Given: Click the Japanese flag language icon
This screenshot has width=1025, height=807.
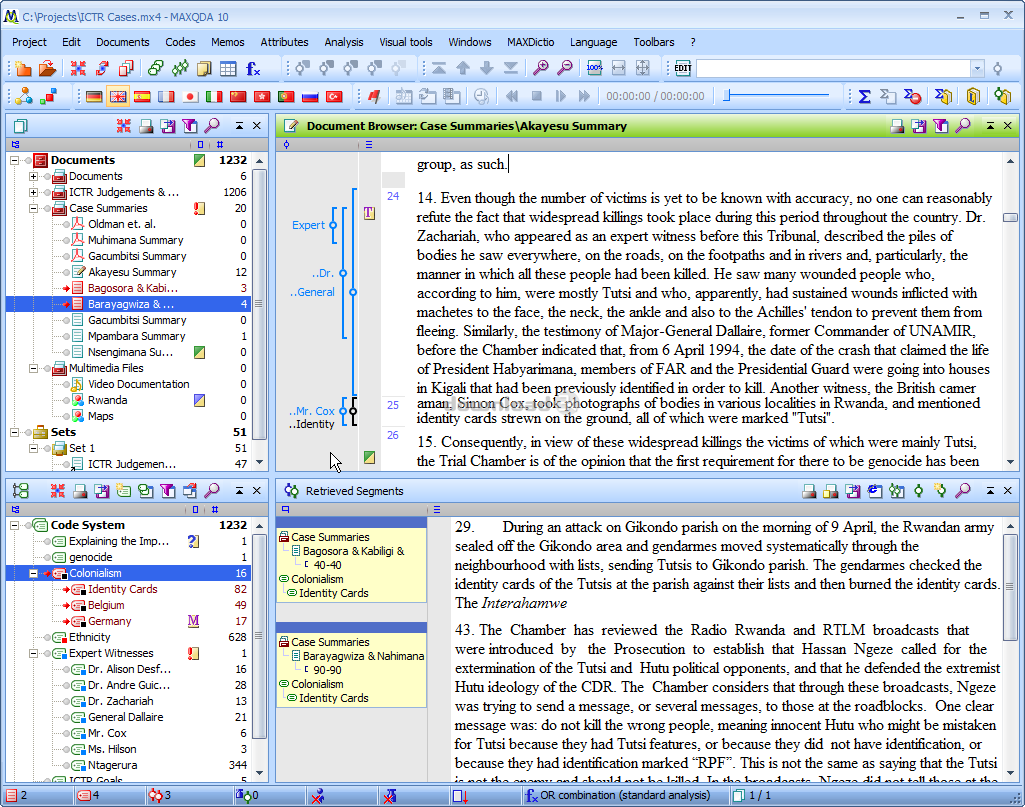Looking at the screenshot, I should [190, 96].
